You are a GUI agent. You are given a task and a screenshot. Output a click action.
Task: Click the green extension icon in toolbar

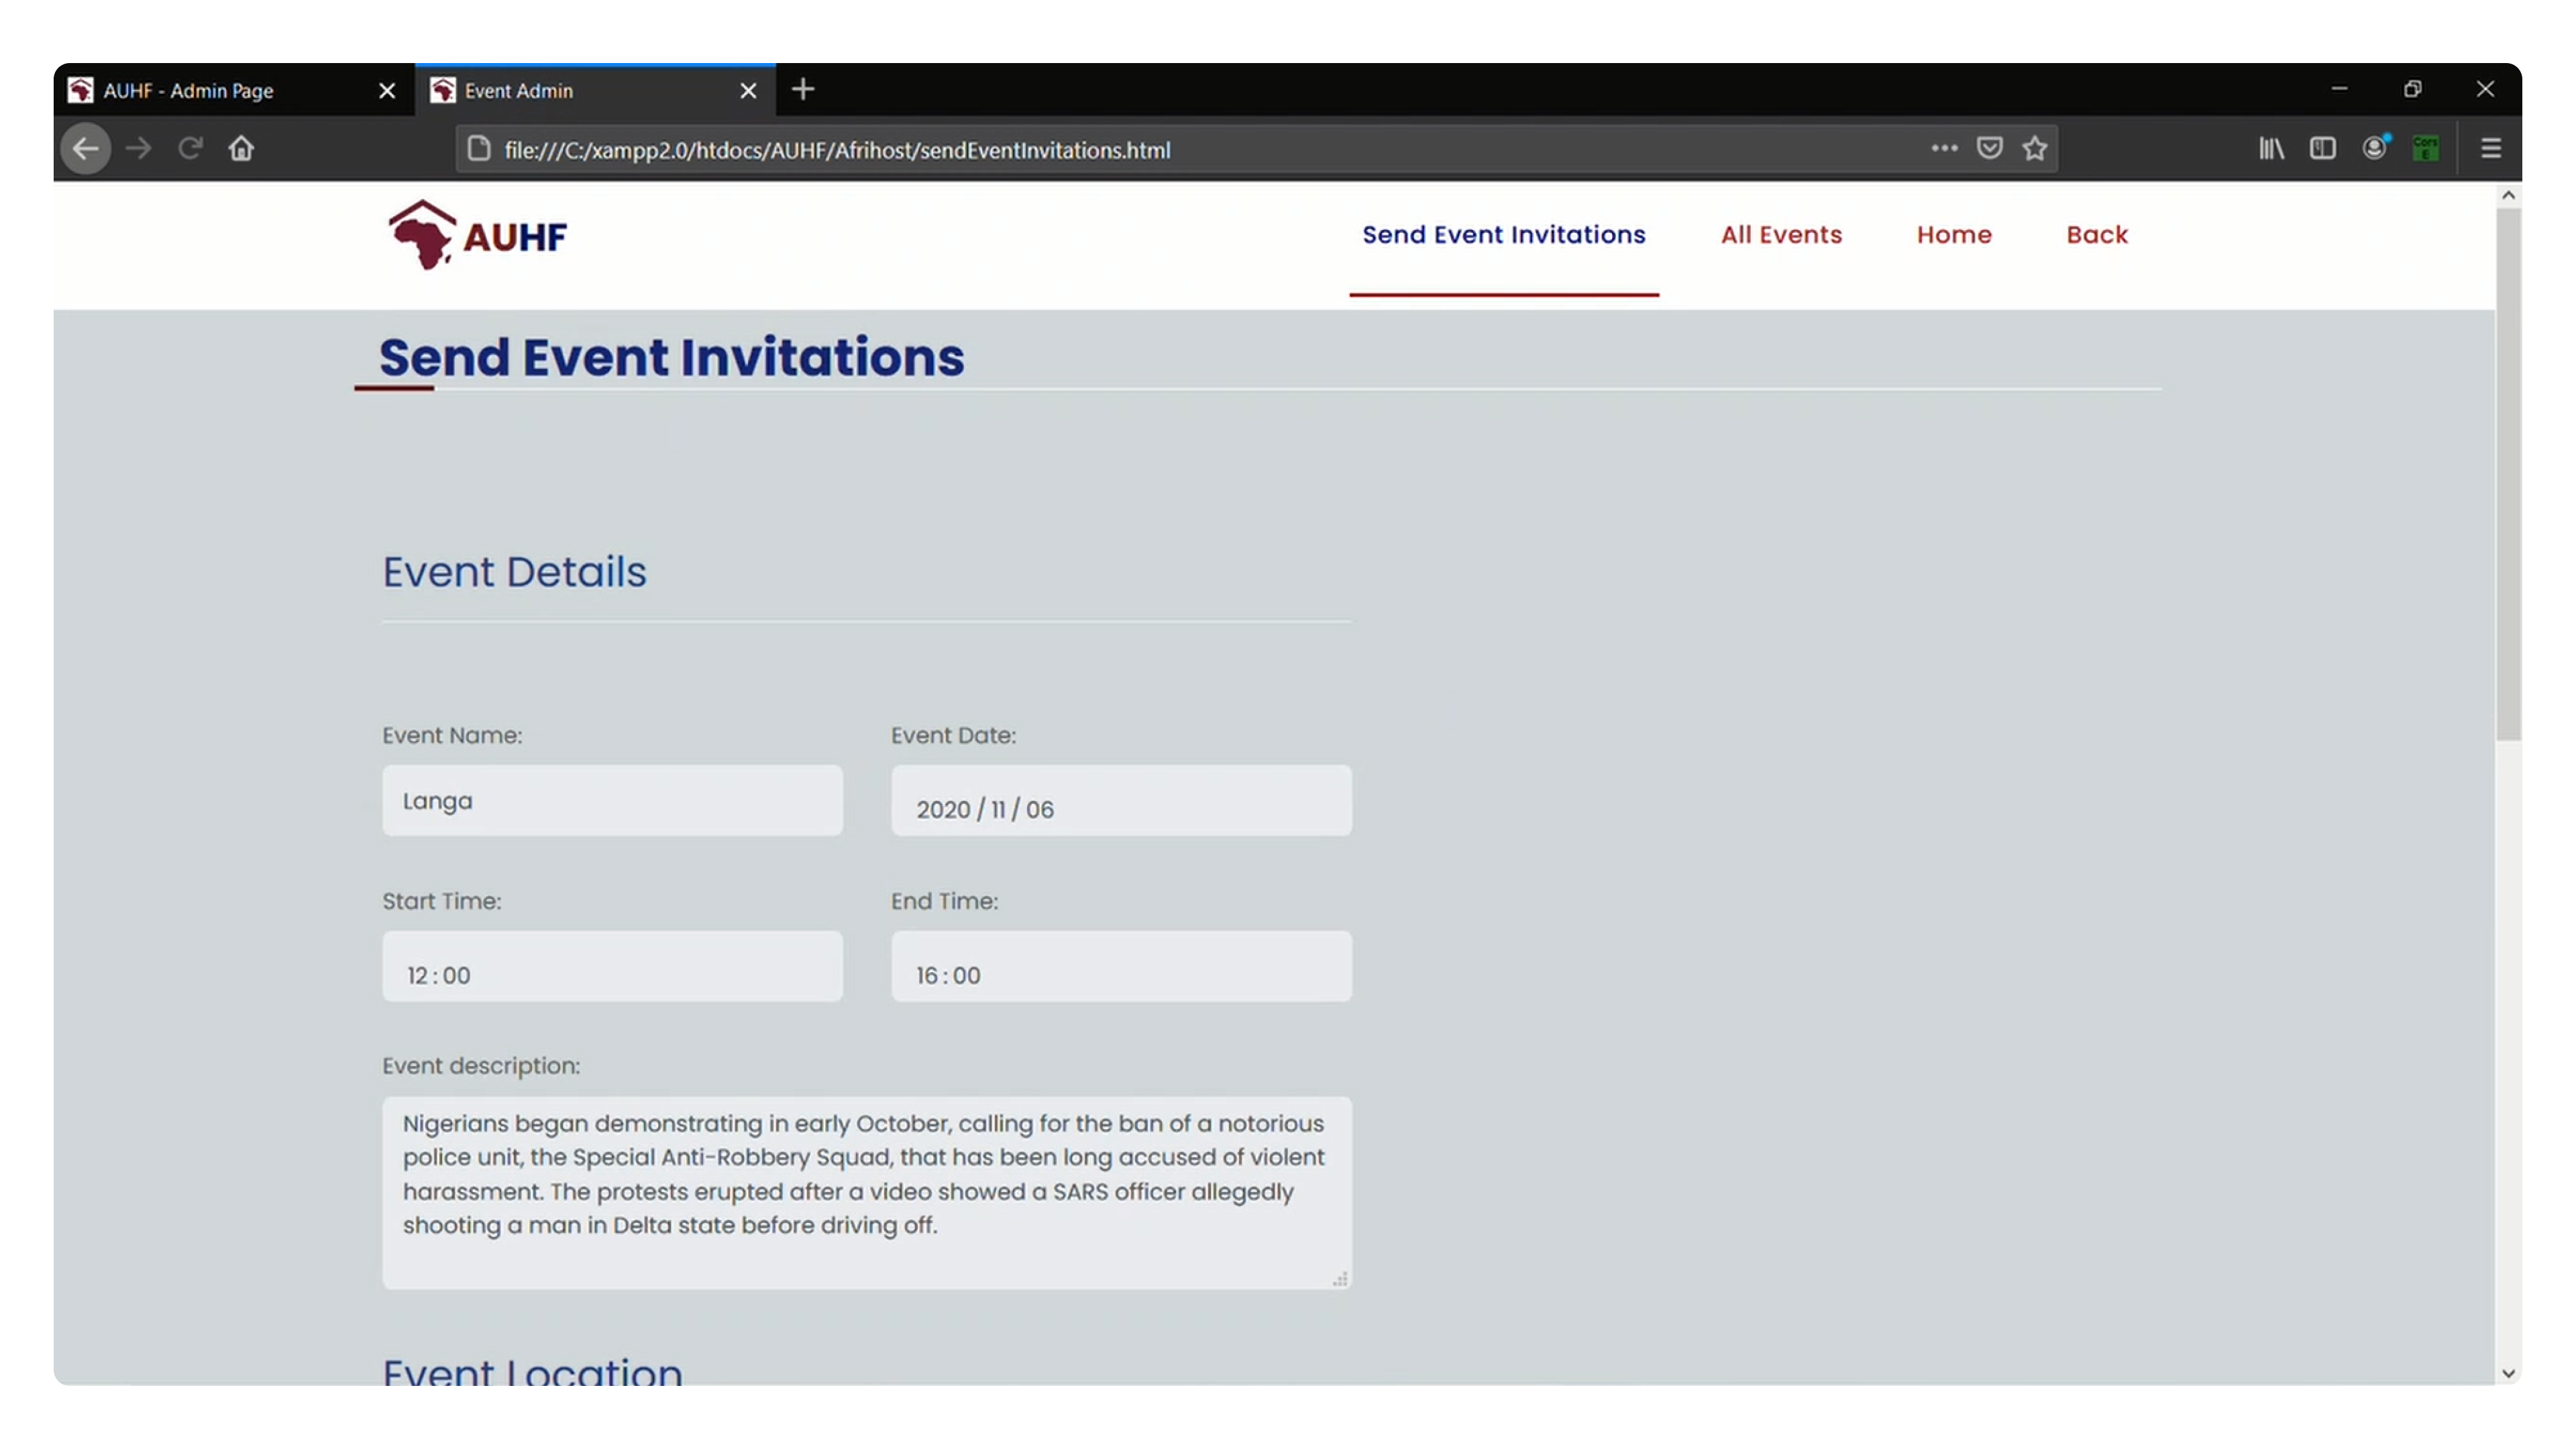2425,148
